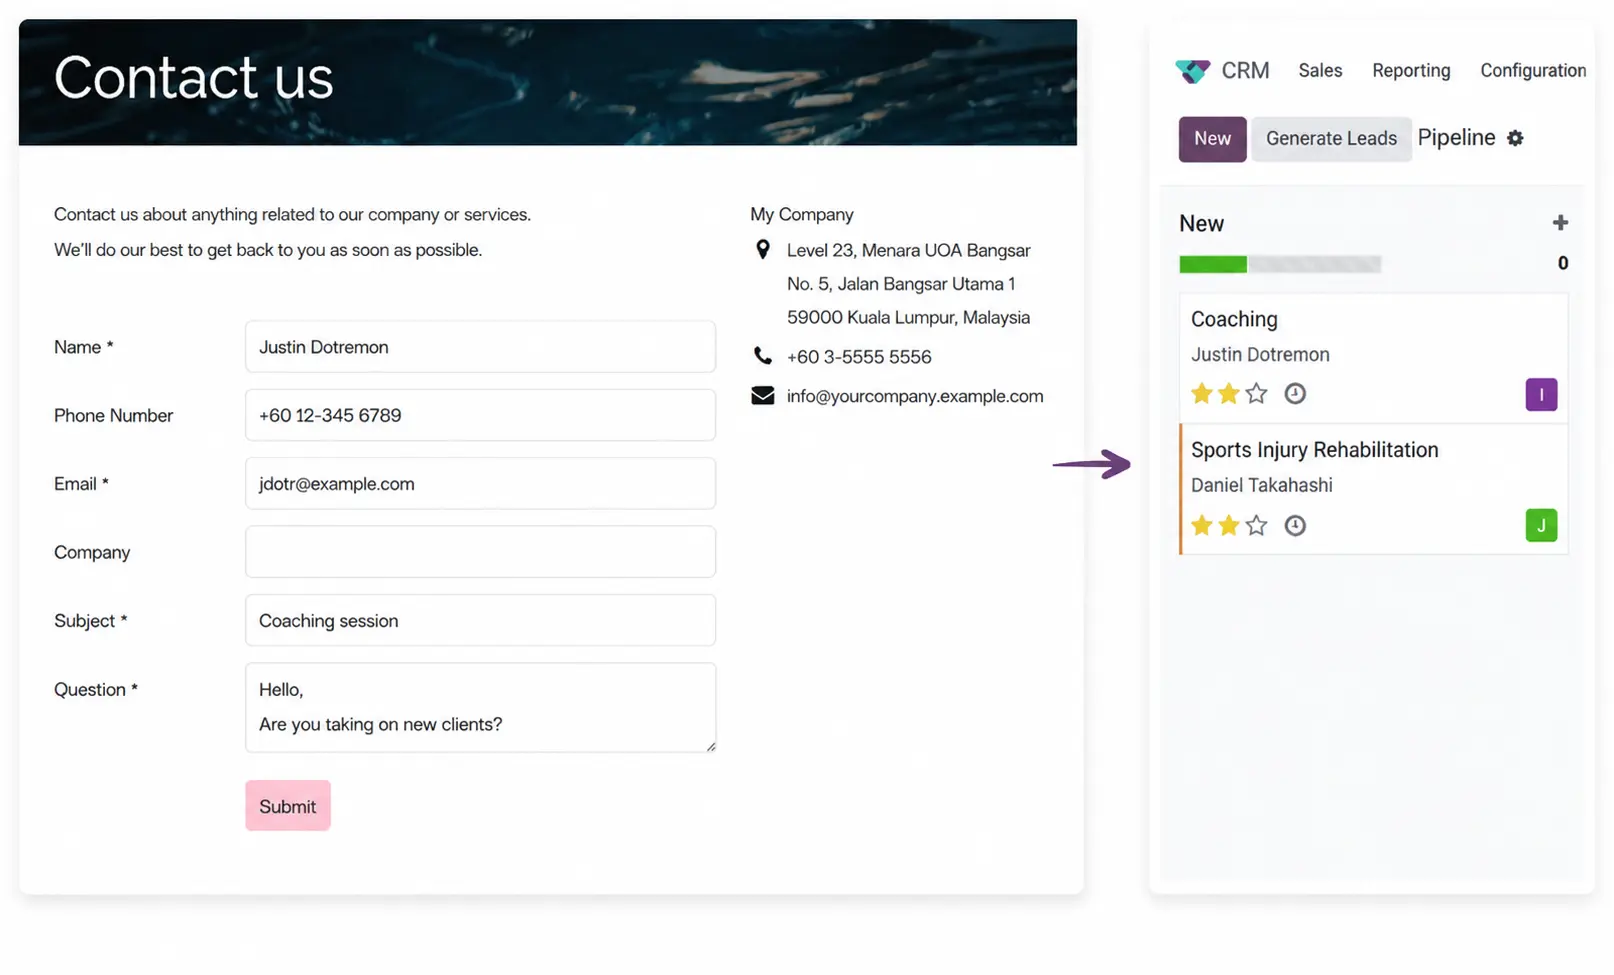Toggle first priority star on Sports Injury card
The image size is (1614, 975).
tap(1202, 526)
